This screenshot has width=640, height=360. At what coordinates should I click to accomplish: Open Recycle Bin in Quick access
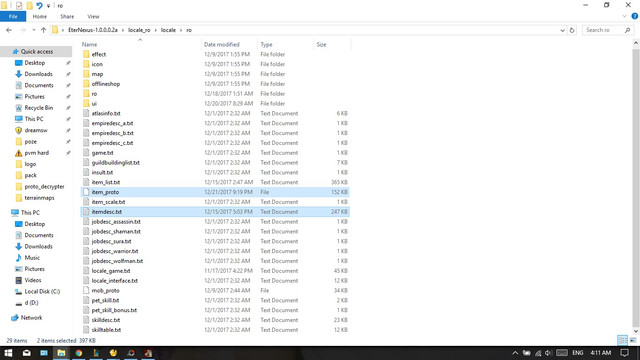point(39,108)
